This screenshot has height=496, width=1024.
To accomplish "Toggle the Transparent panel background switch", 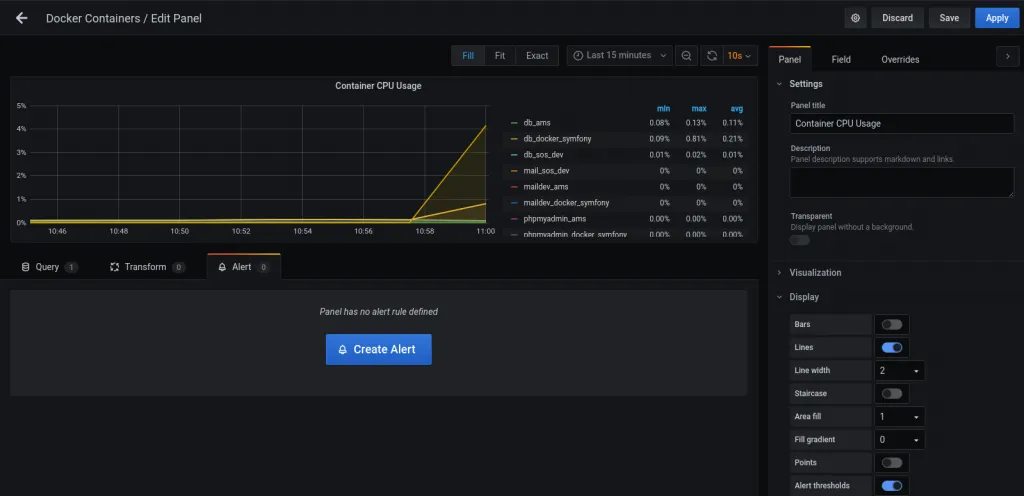I will [x=799, y=240].
